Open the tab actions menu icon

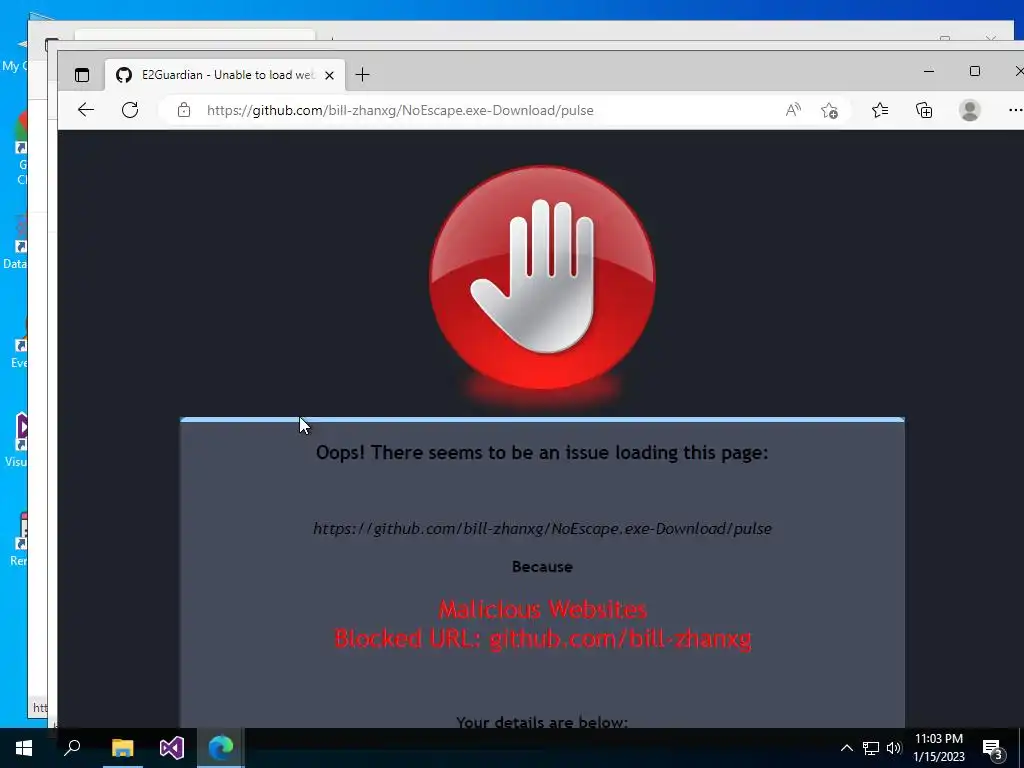click(82, 75)
